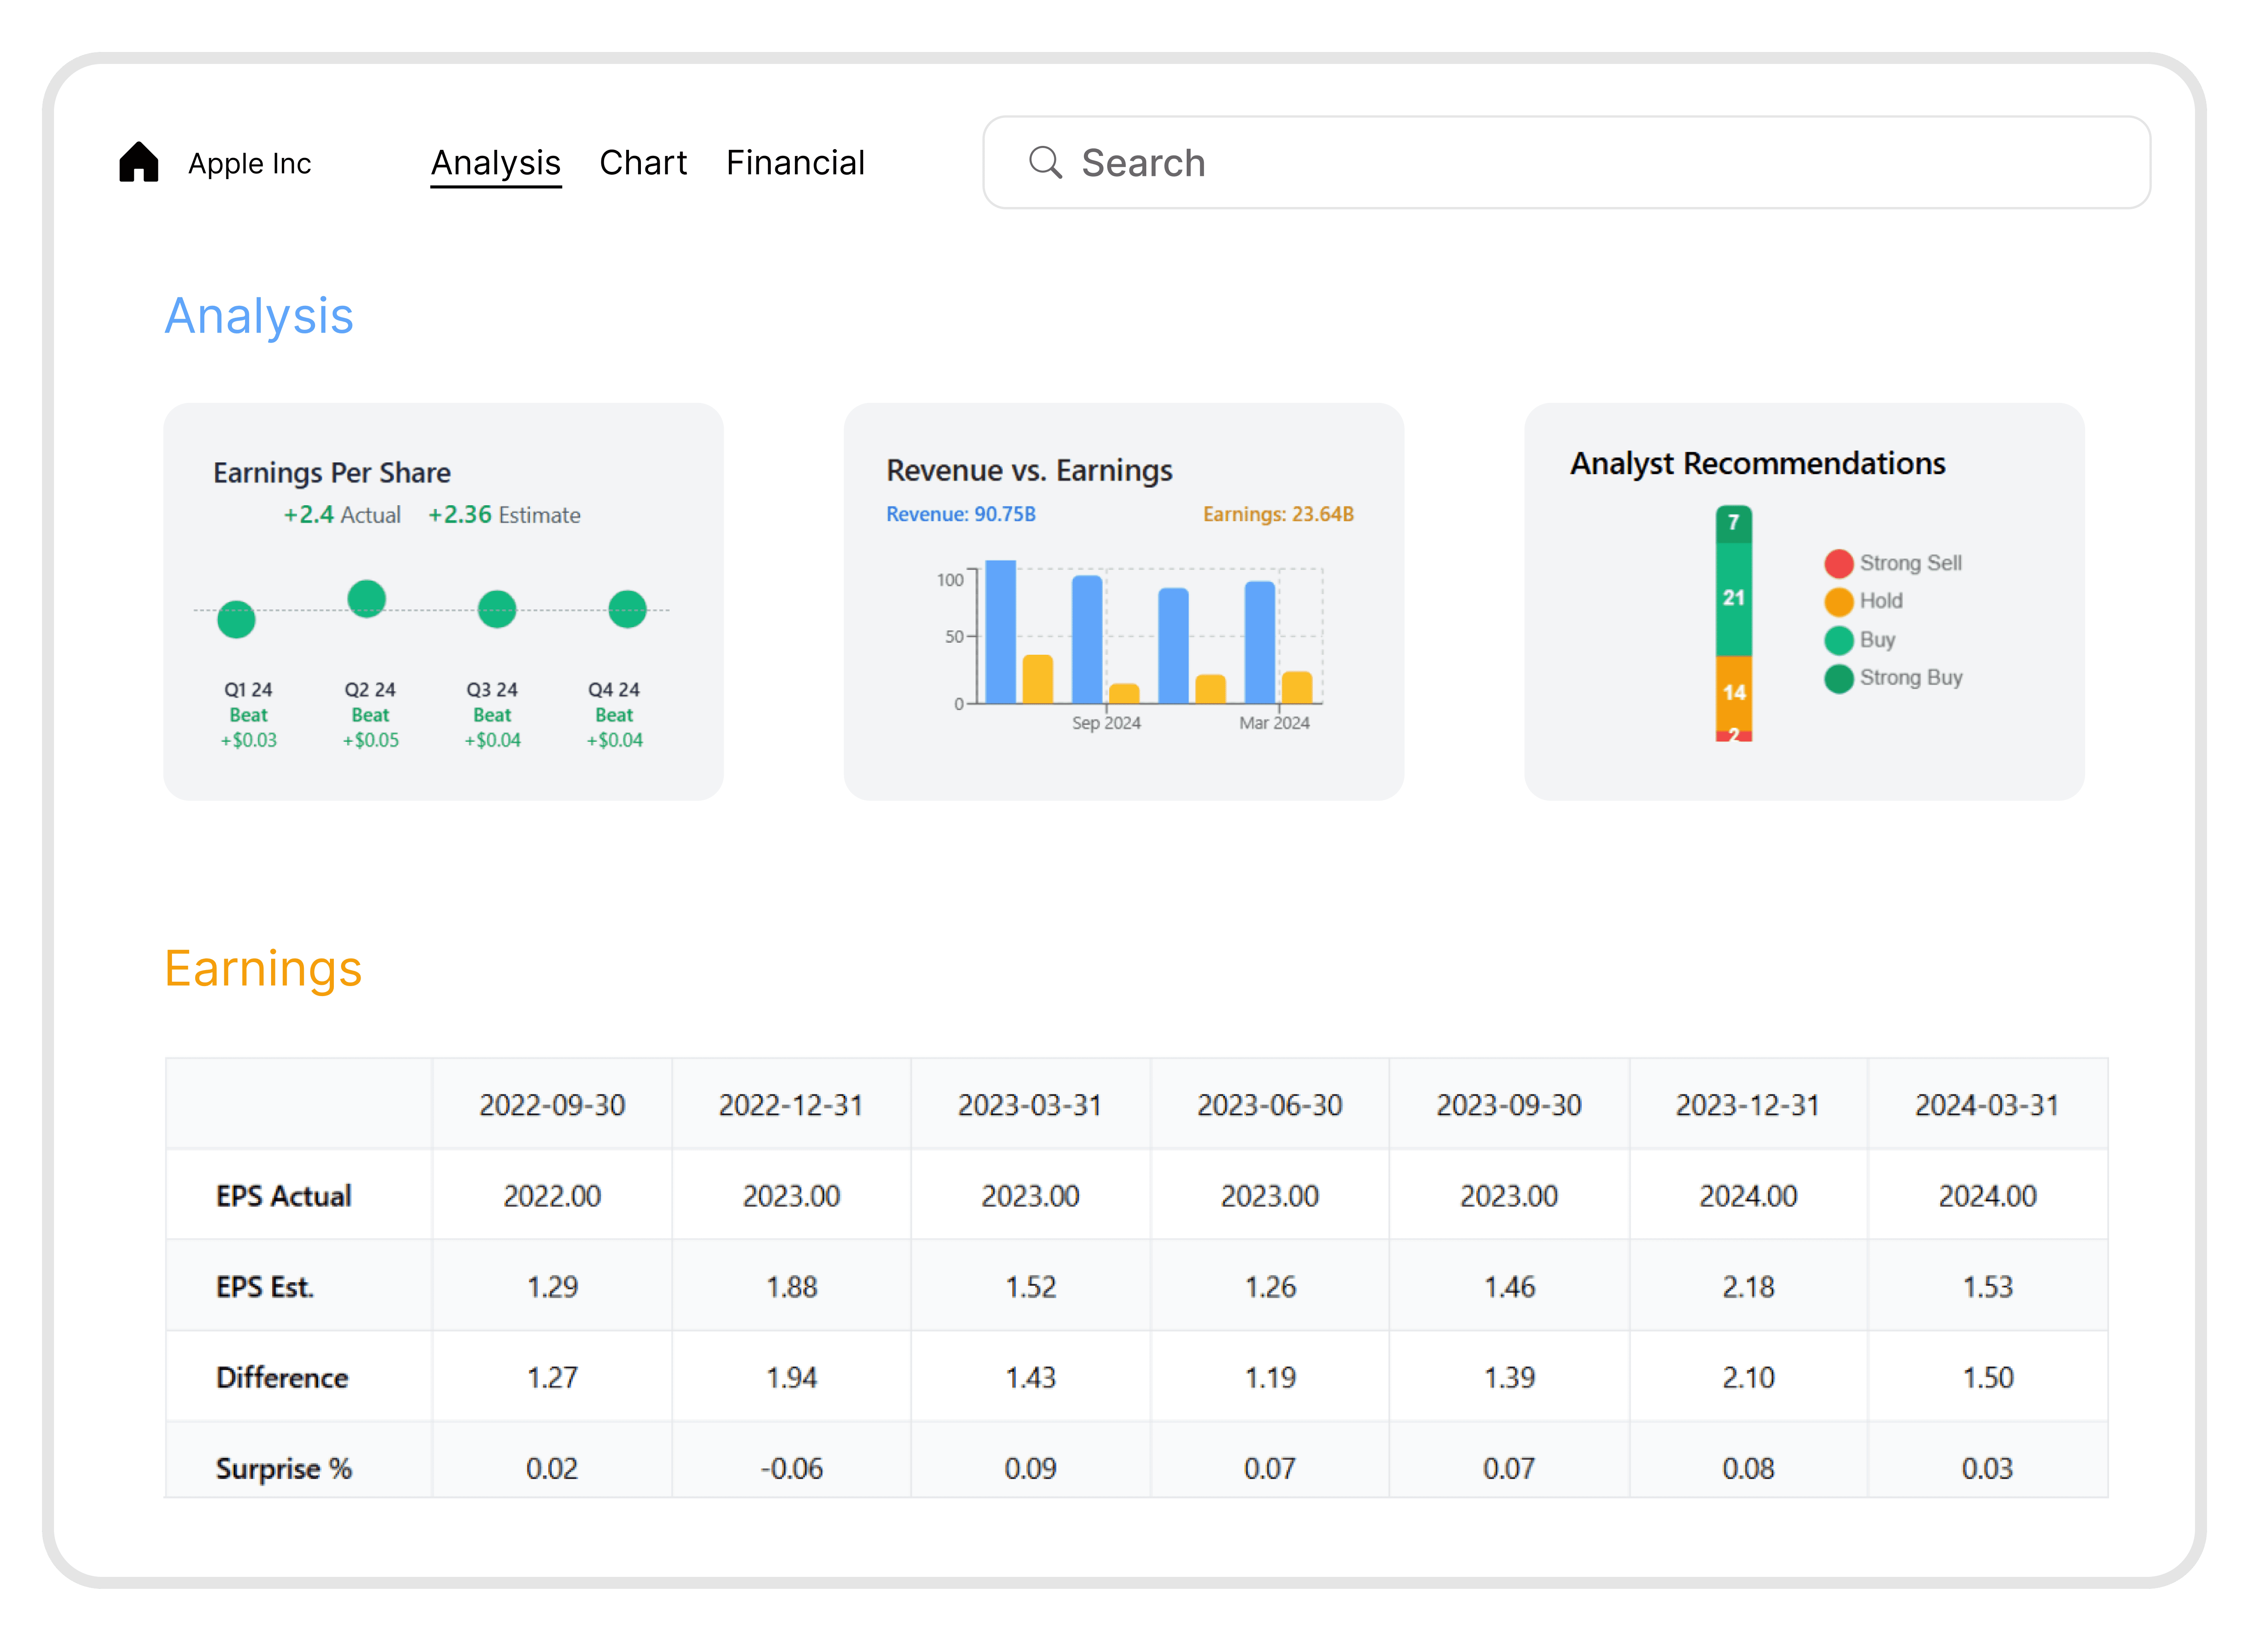Click EPS Est. value 1.29
The width and height of the screenshot is (2247, 1652).
[x=552, y=1287]
